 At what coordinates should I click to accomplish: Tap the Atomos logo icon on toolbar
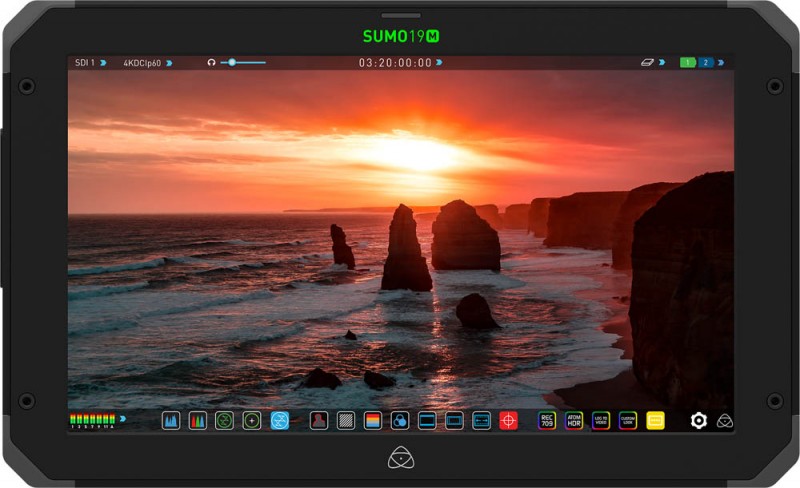pos(725,421)
